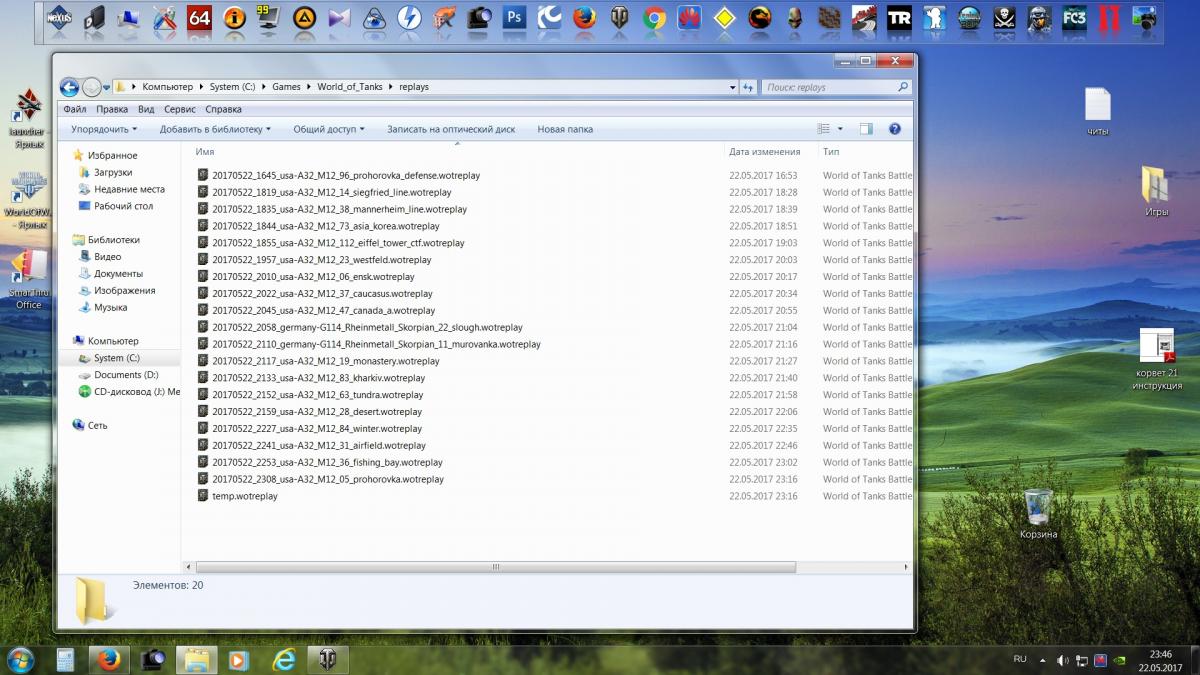Toggle the preview pane button

[x=866, y=129]
